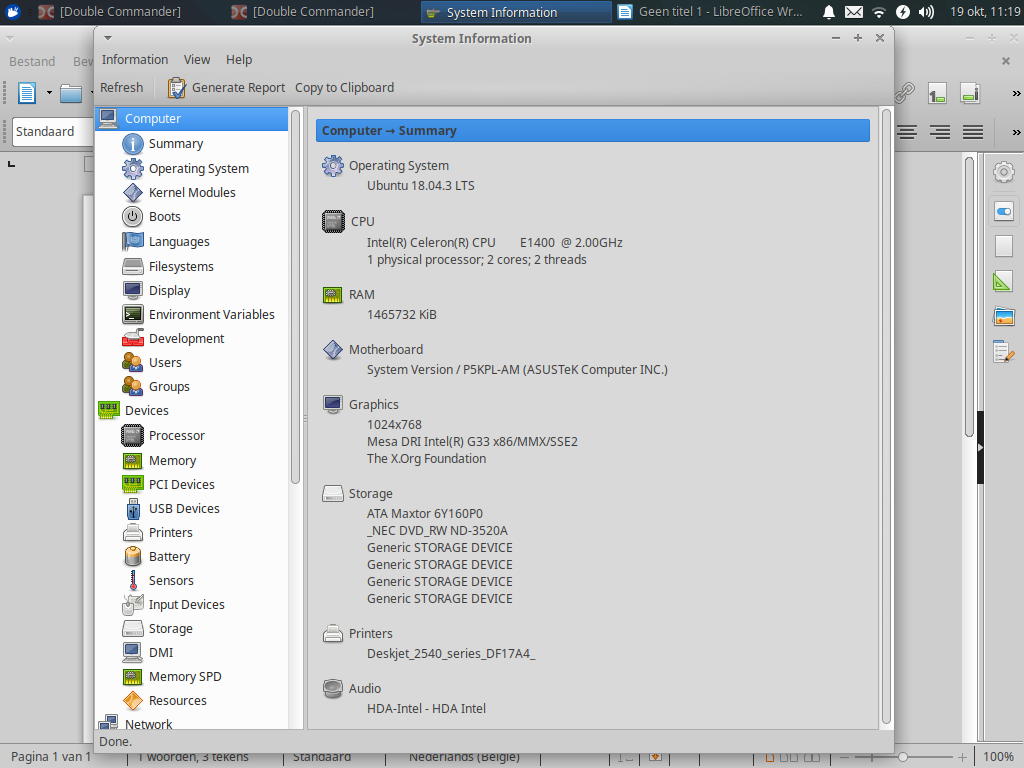
Task: Collapse the Devices category in the tree
Action: click(146, 410)
